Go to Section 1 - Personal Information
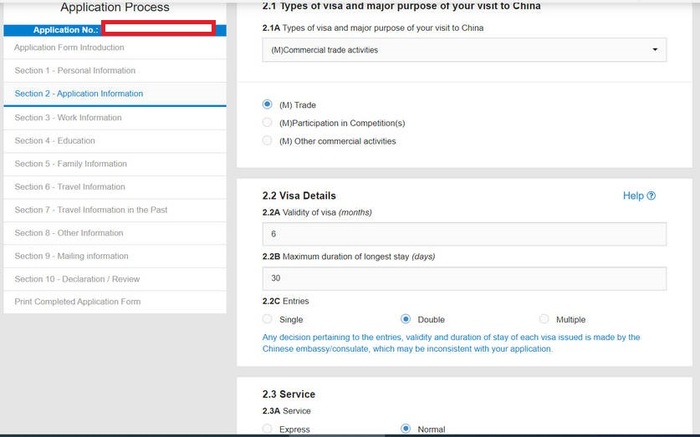 point(115,71)
